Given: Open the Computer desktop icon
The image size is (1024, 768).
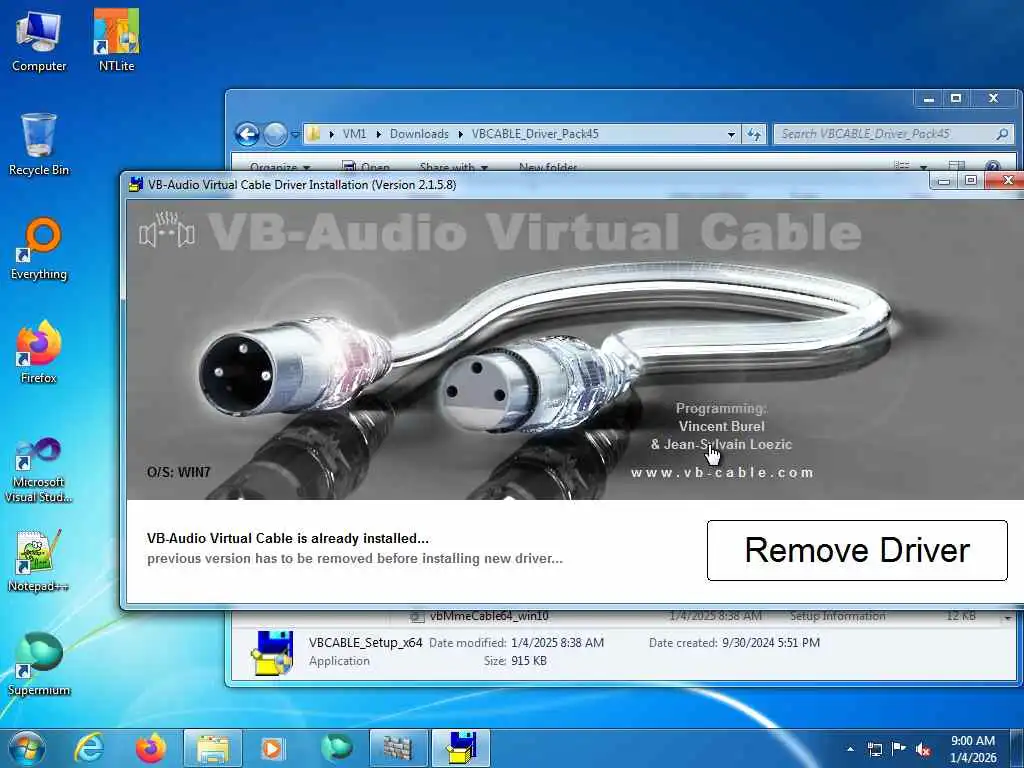Looking at the screenshot, I should (39, 41).
